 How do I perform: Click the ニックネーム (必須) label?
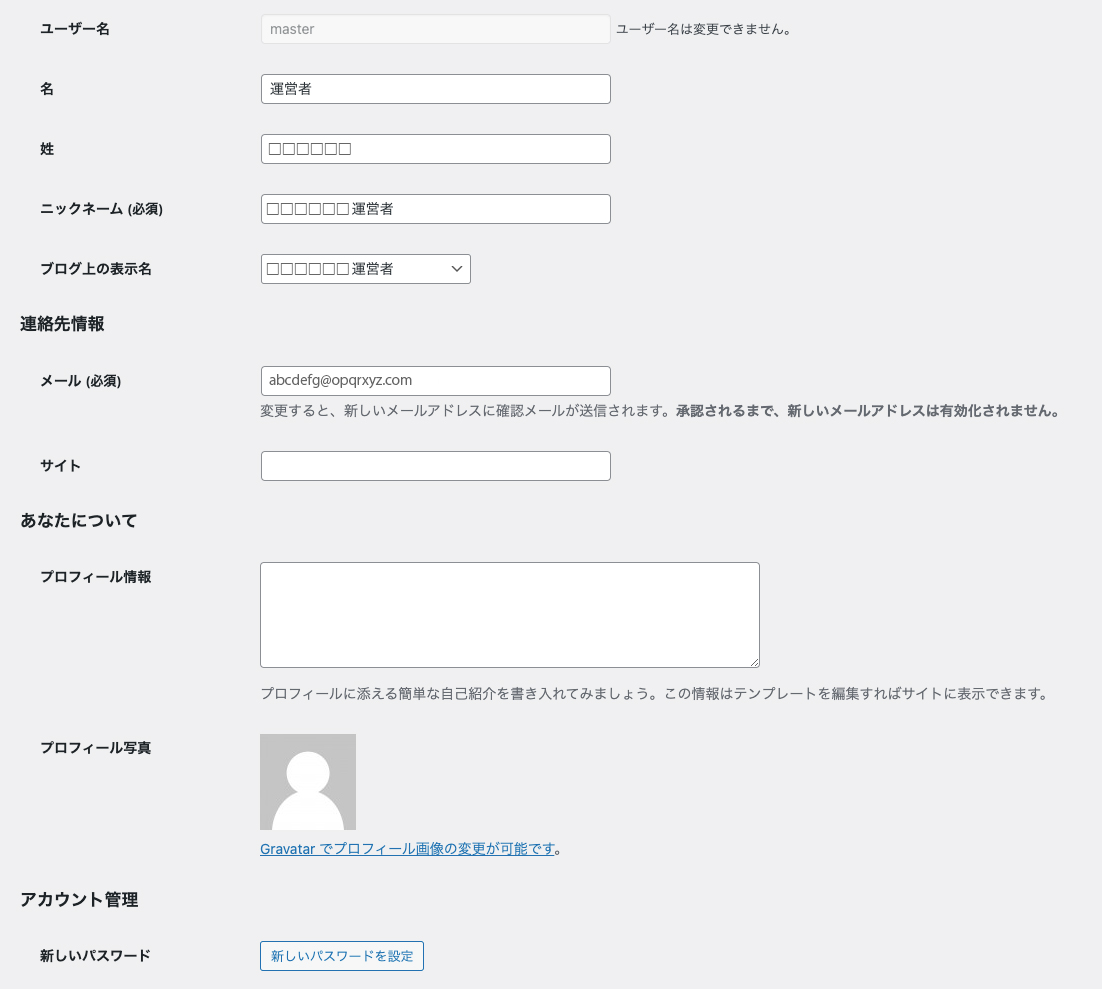[x=101, y=209]
